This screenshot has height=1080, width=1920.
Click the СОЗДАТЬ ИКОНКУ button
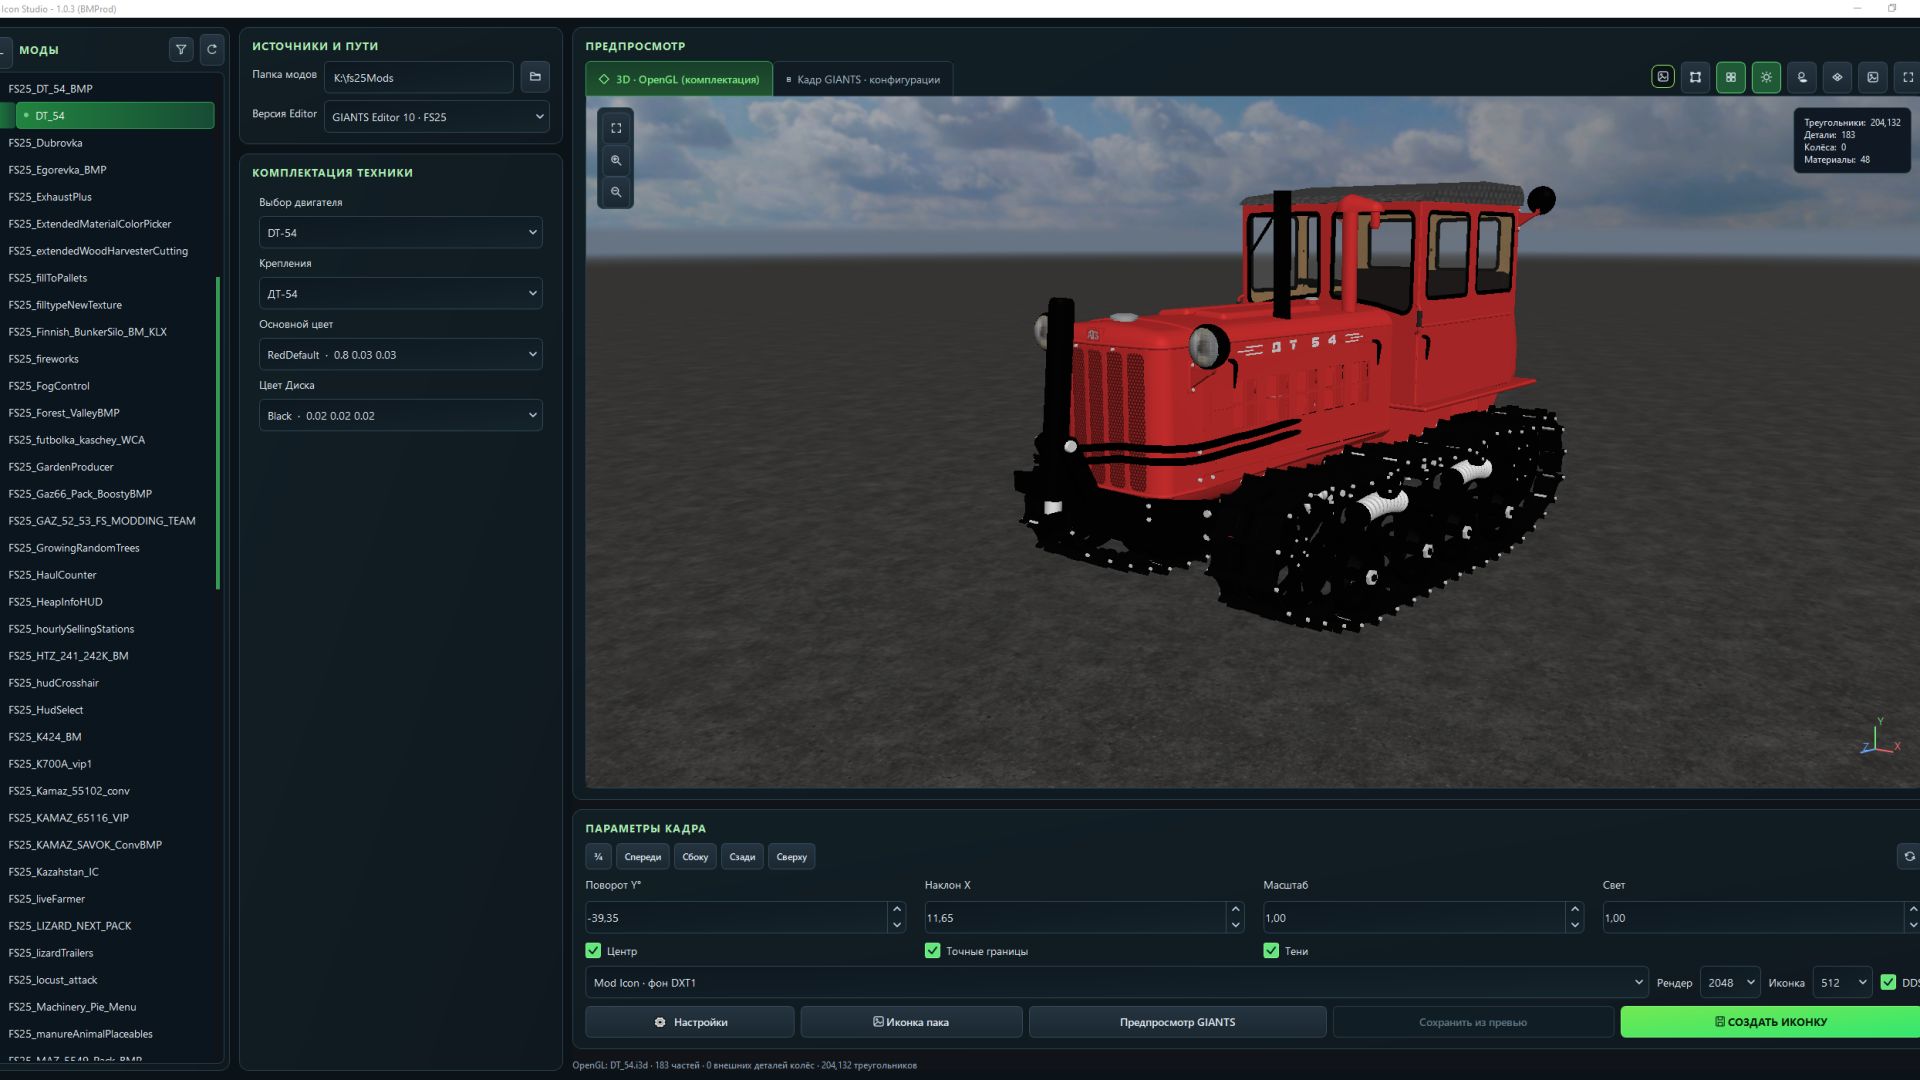[1770, 1022]
